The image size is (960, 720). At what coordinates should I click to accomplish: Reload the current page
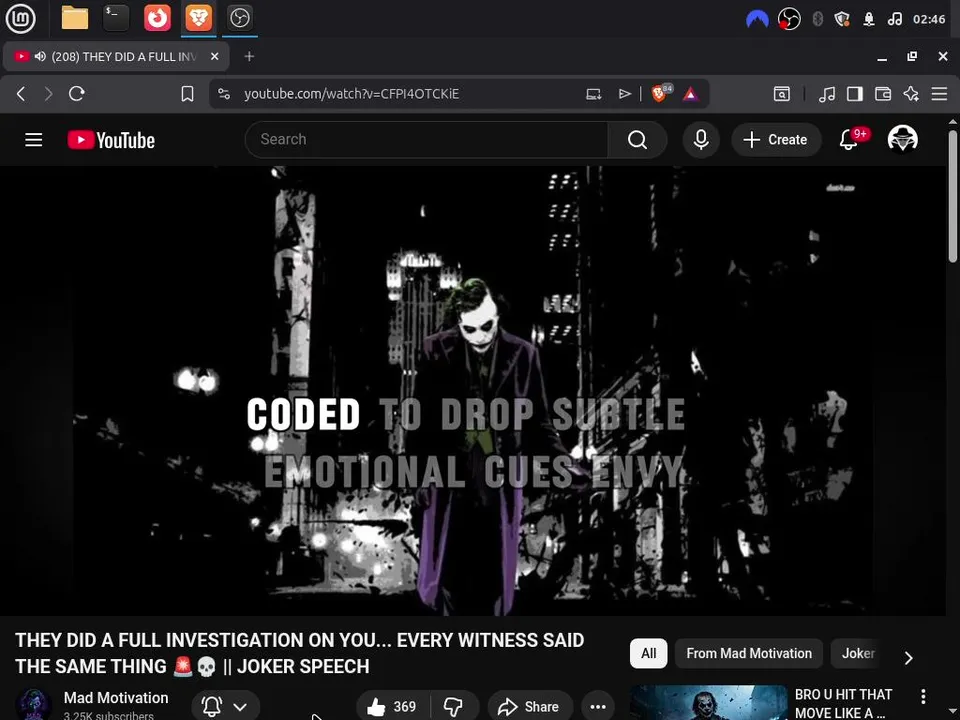tap(77, 94)
